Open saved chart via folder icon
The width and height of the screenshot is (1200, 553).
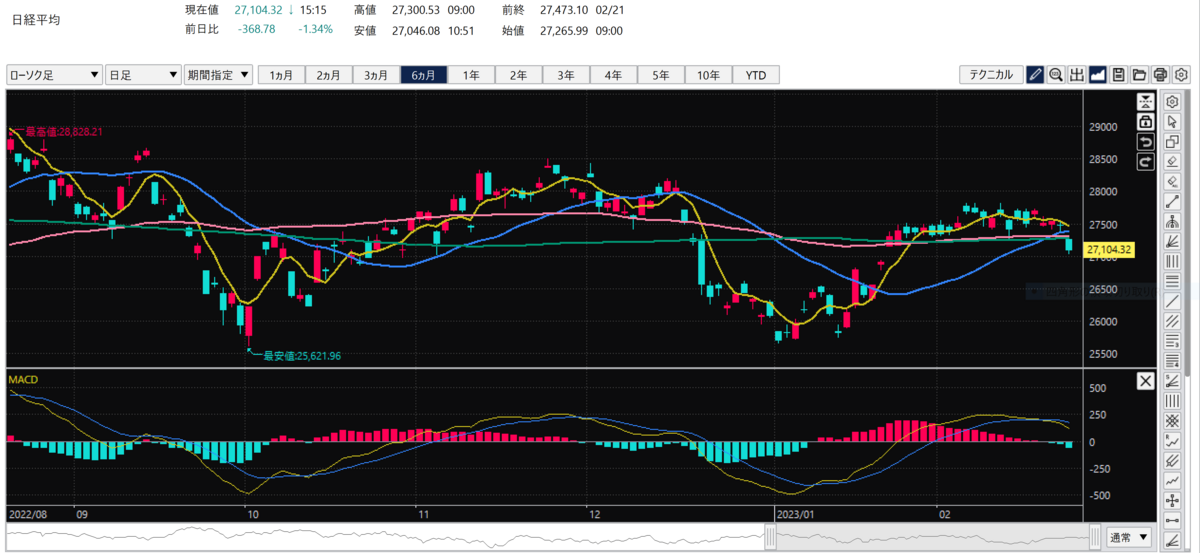pyautogui.click(x=1140, y=75)
